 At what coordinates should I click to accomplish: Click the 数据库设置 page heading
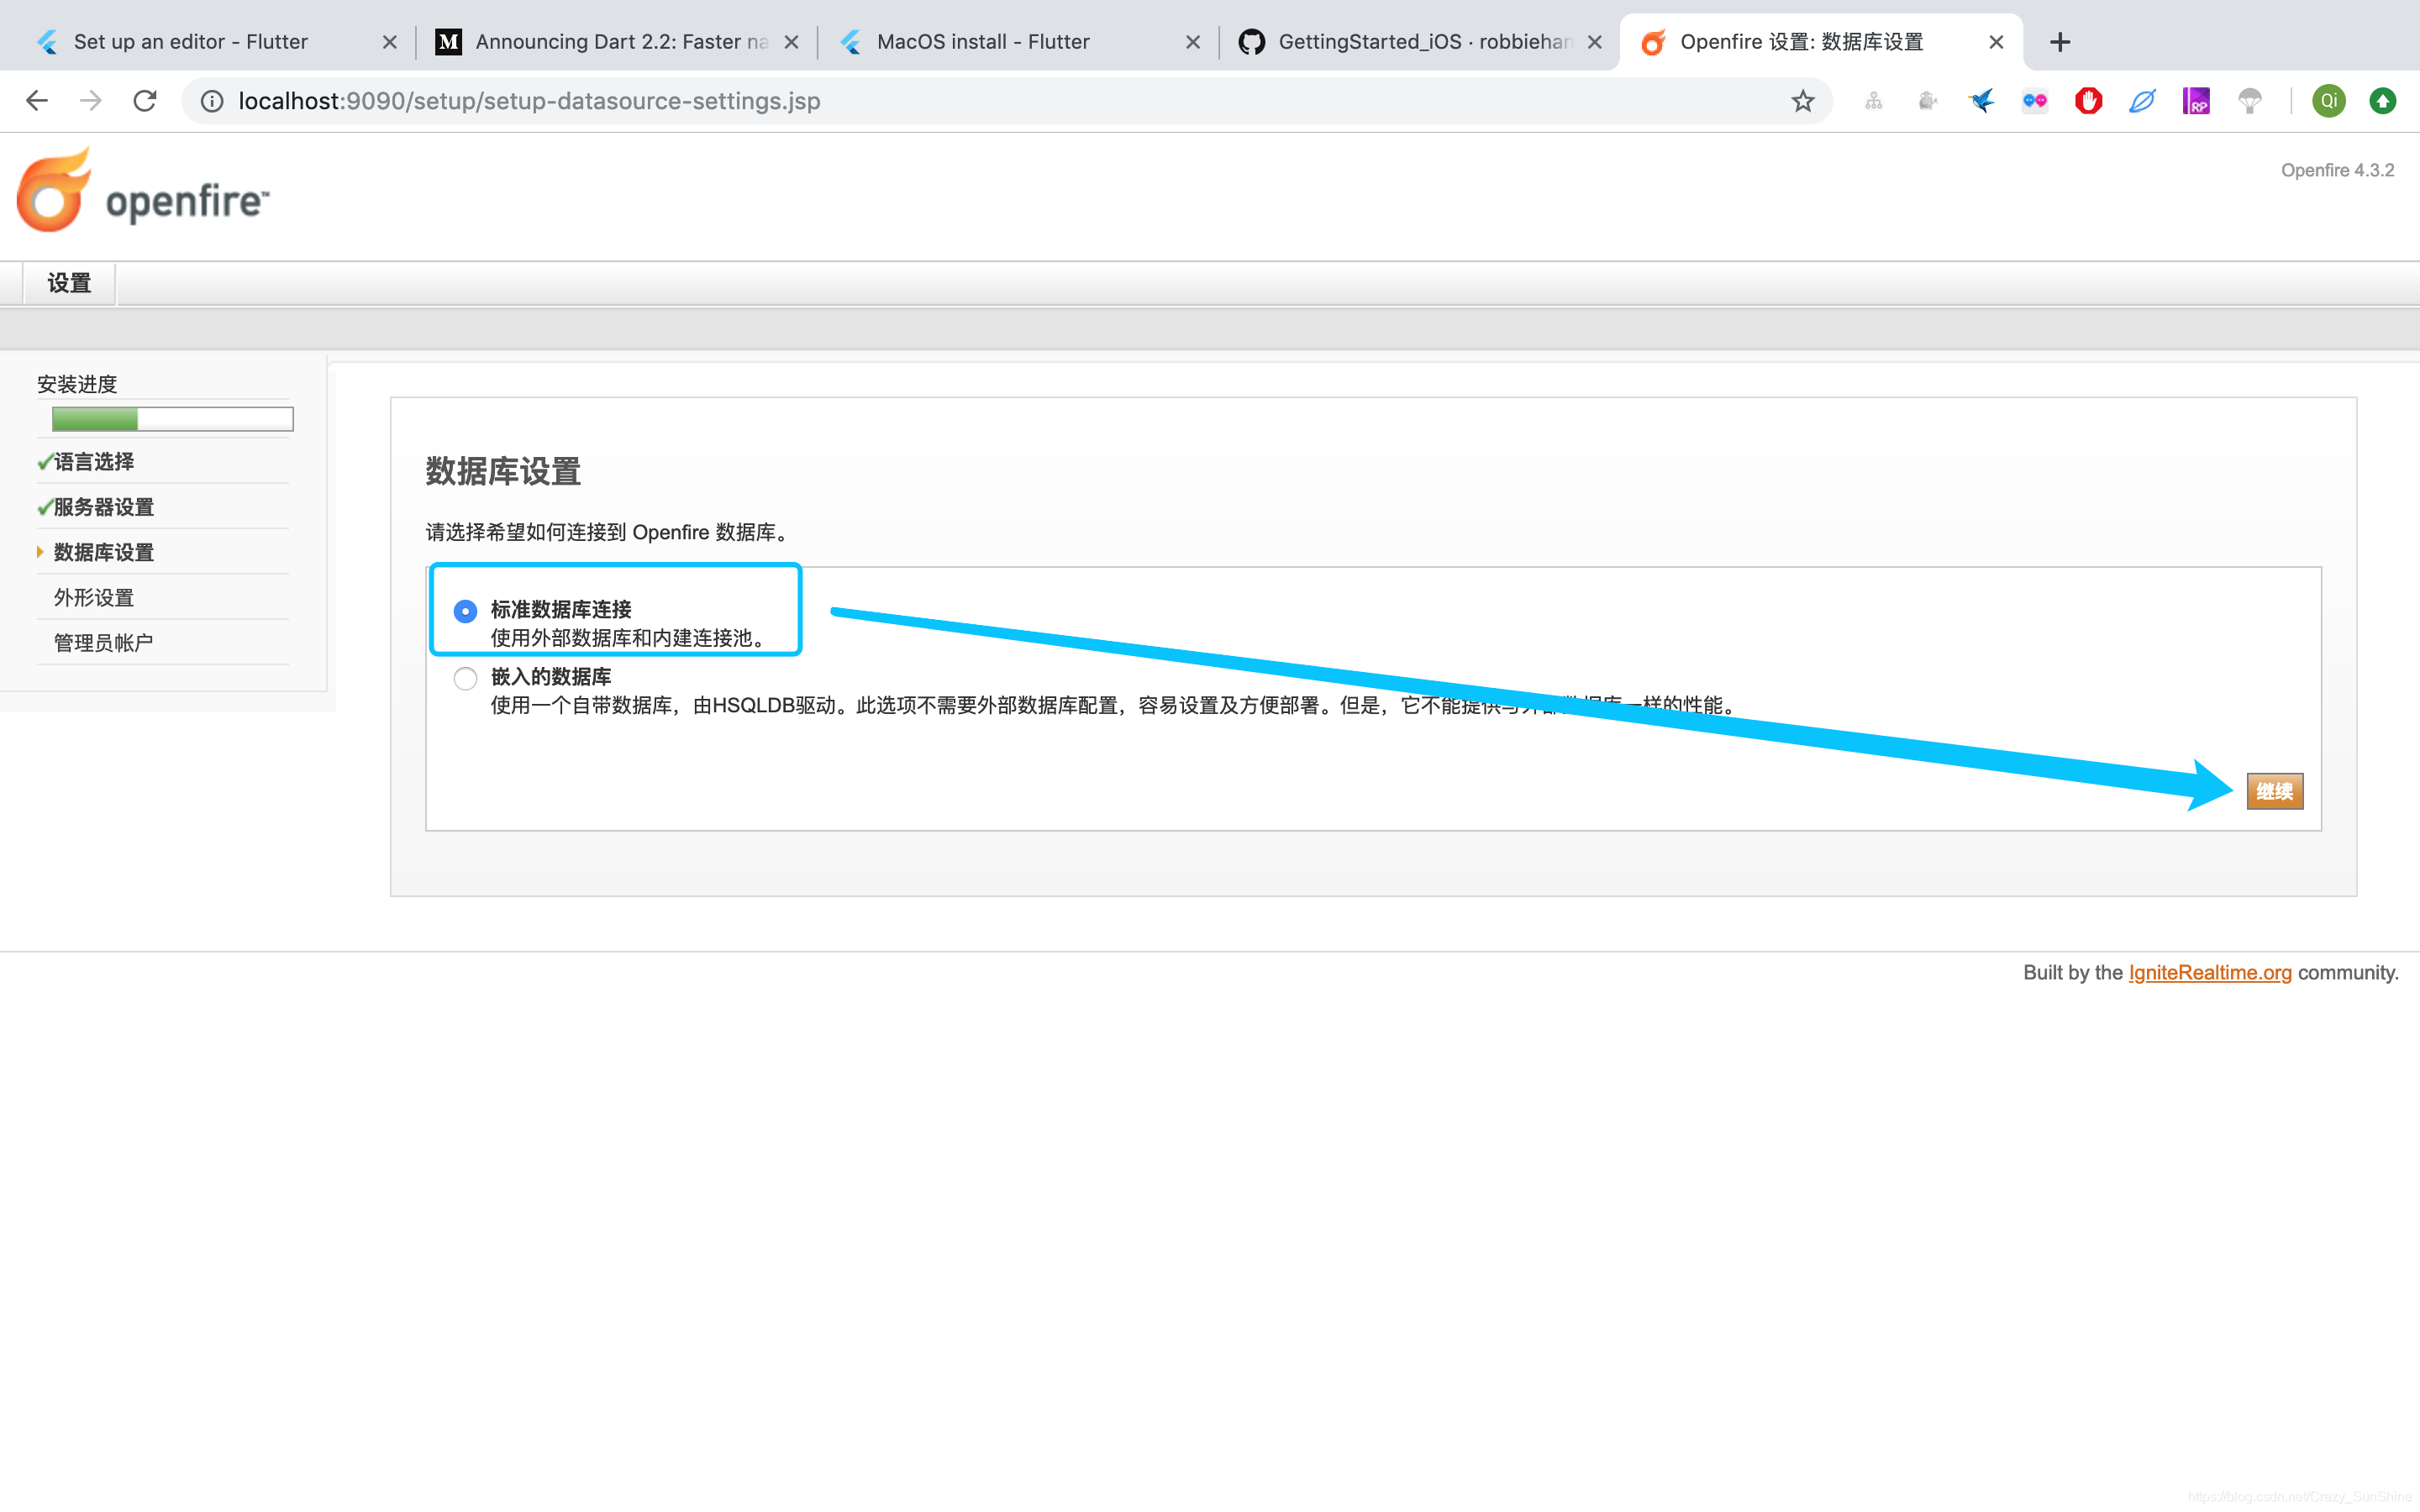pos(503,471)
